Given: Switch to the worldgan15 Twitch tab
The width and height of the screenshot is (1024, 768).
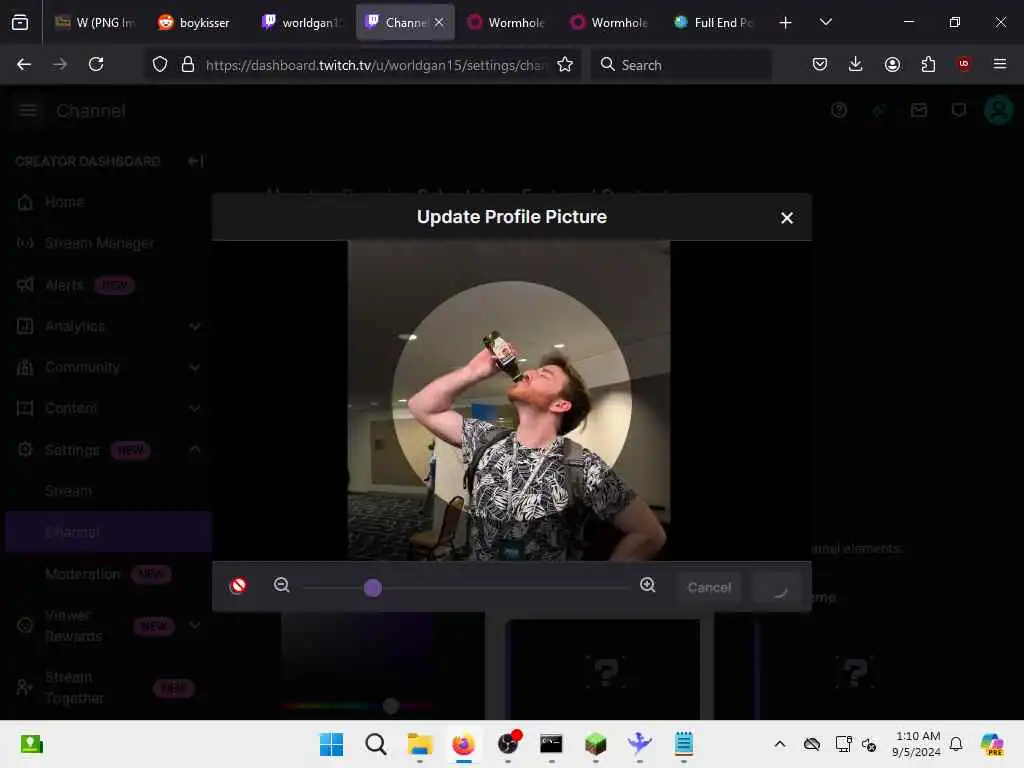Looking at the screenshot, I should click(301, 22).
